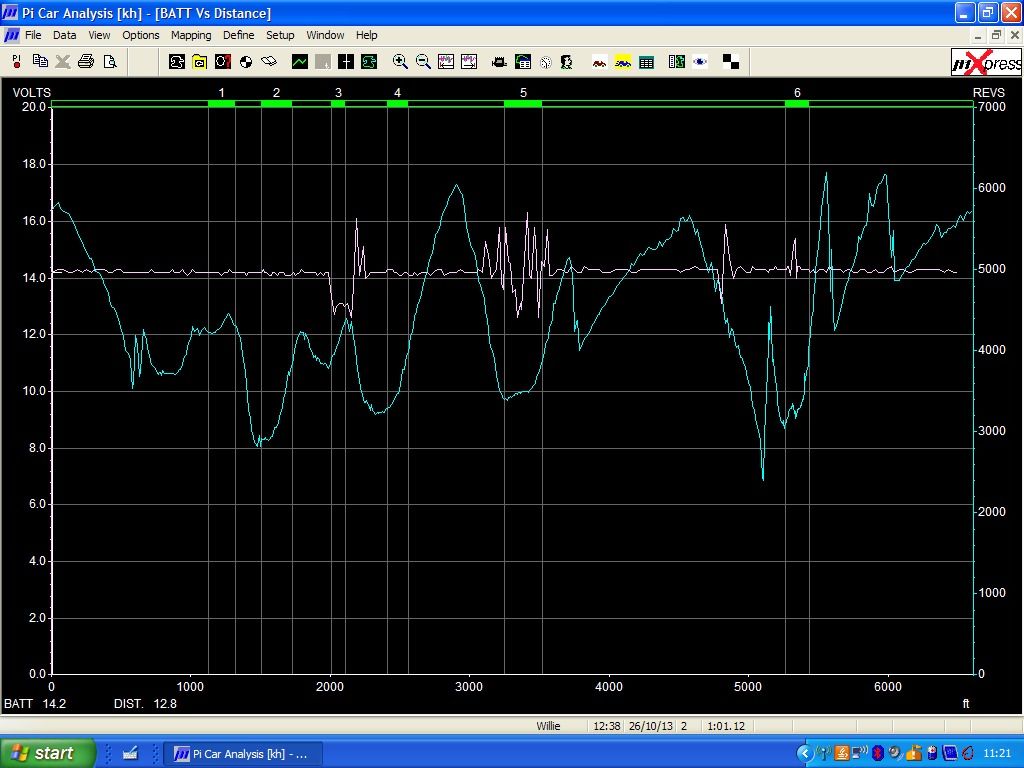Select track sector marker 6

(797, 103)
